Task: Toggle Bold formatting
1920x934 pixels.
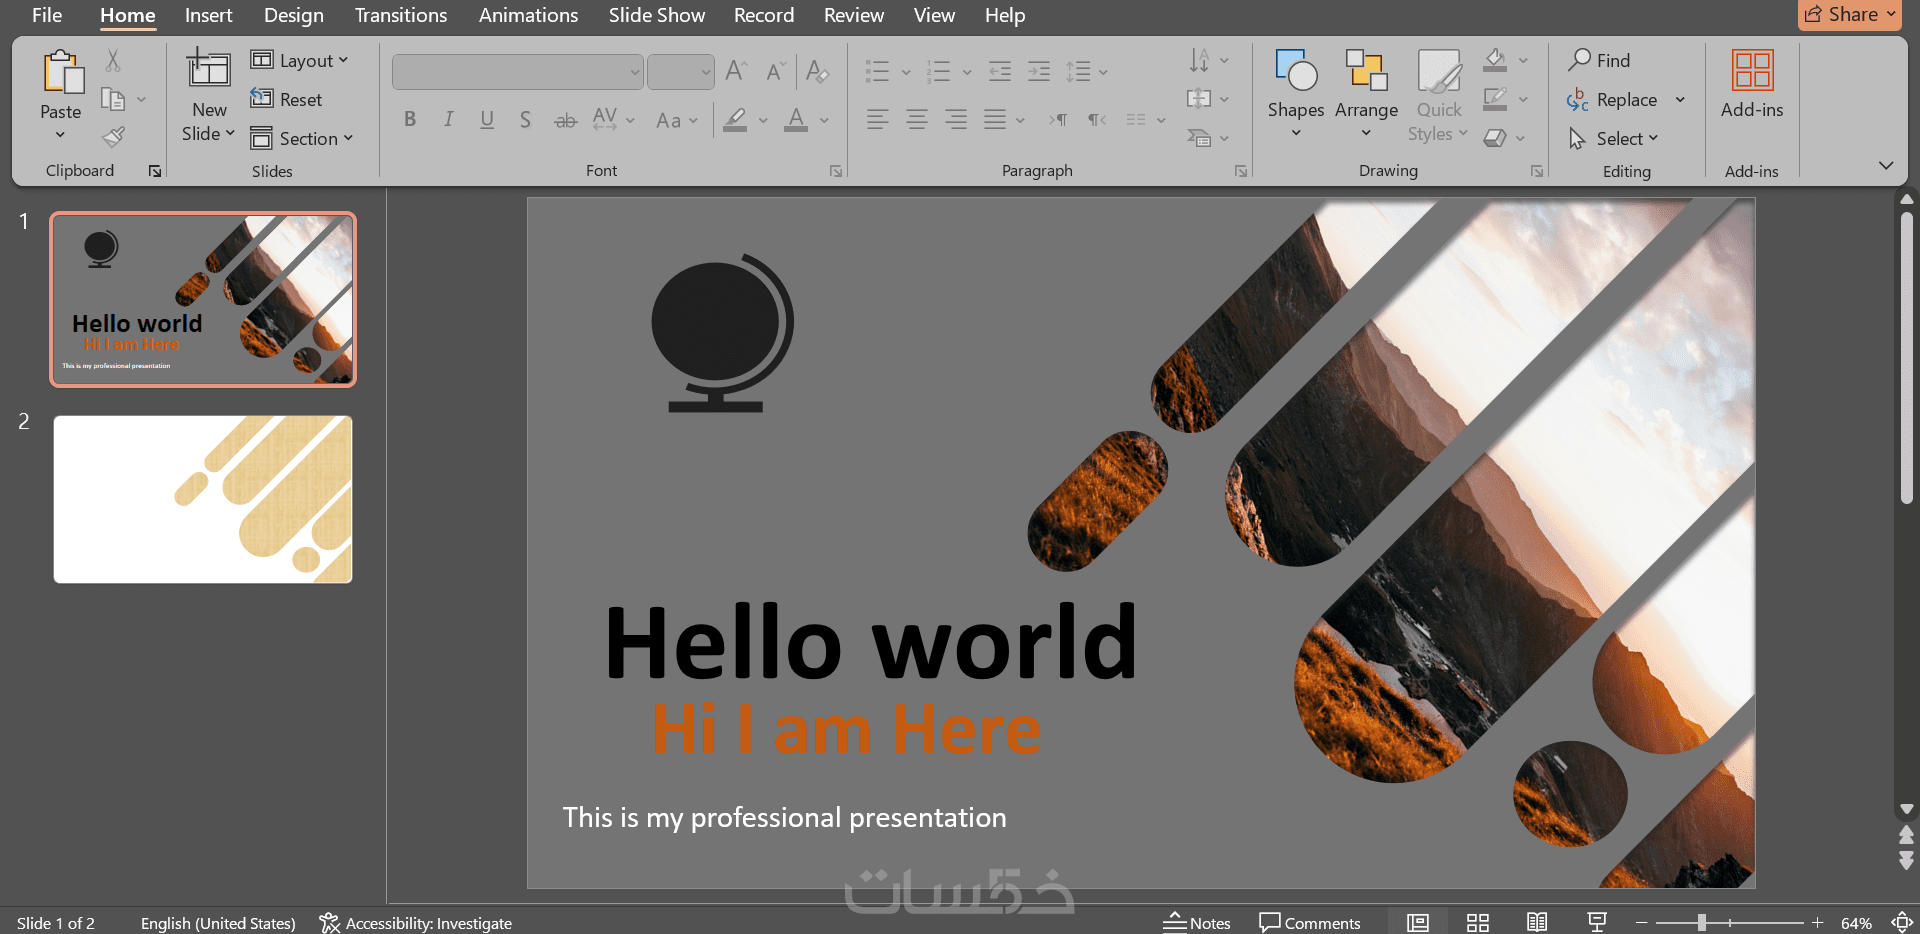Action: (410, 120)
